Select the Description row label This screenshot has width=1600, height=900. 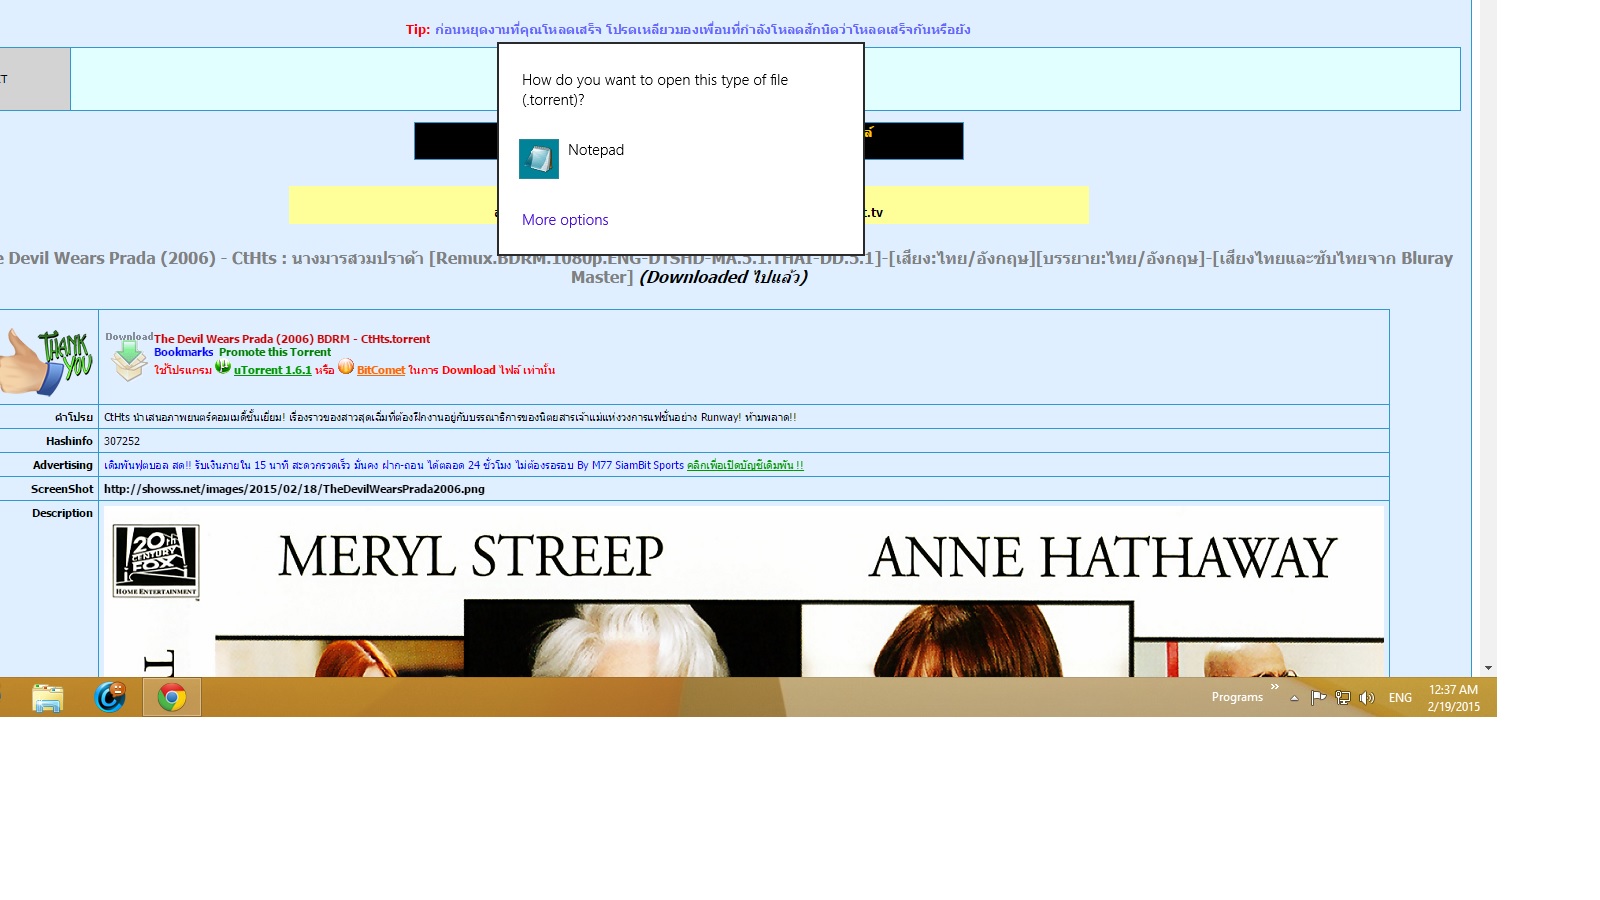[x=62, y=513]
